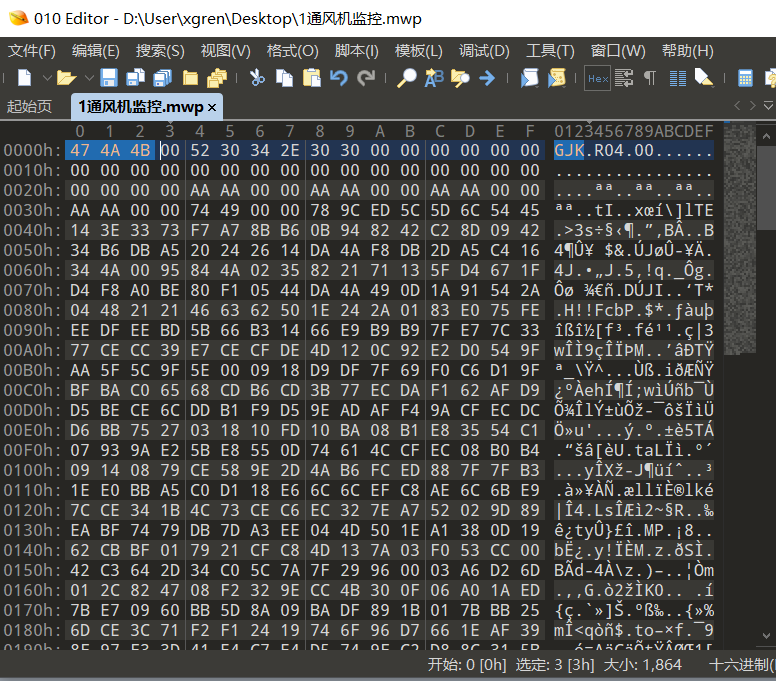Click the status entry 选定: 3 [3h]

tap(555, 664)
